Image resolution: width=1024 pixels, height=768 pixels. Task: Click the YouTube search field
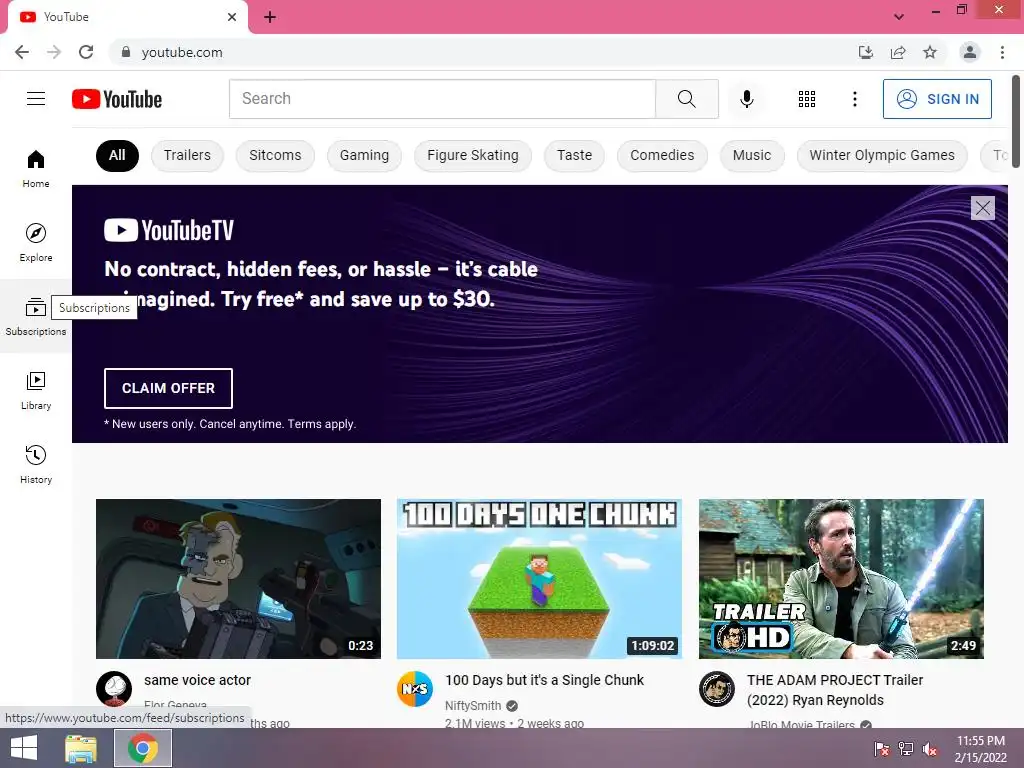tap(442, 99)
